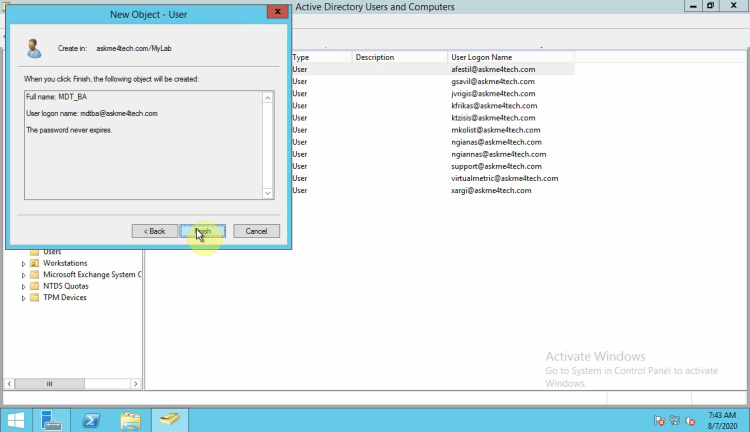Click the TPM Devices folder icon
750x432 pixels.
[x=35, y=297]
